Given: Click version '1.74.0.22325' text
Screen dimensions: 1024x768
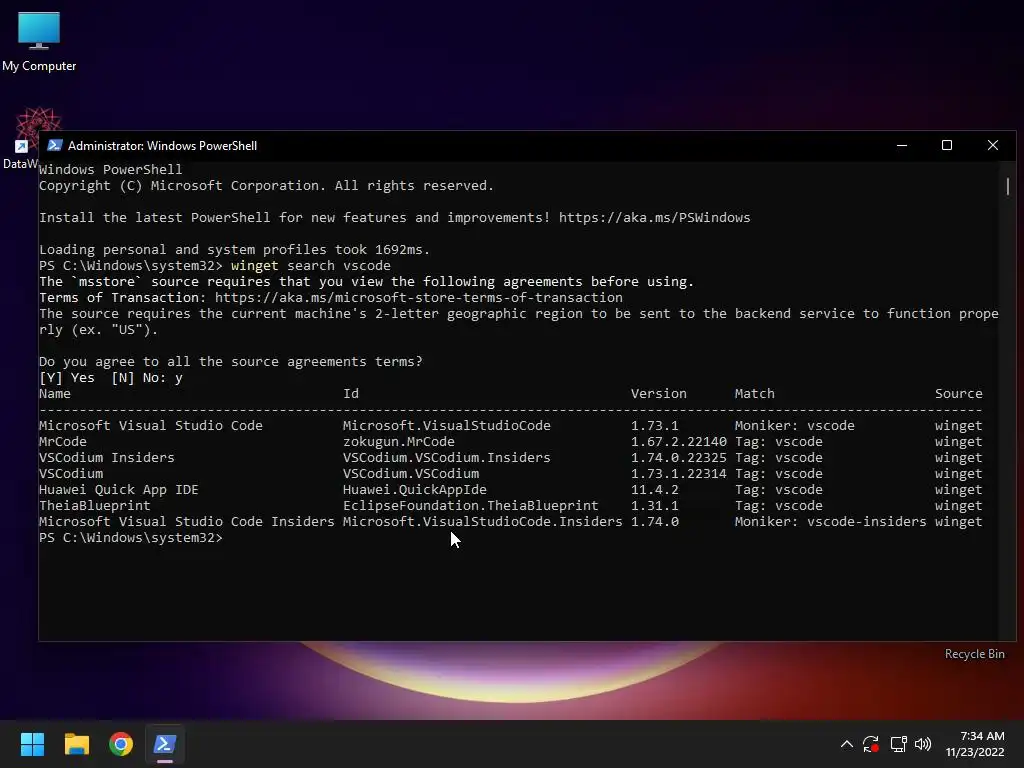Looking at the screenshot, I should (679, 457).
